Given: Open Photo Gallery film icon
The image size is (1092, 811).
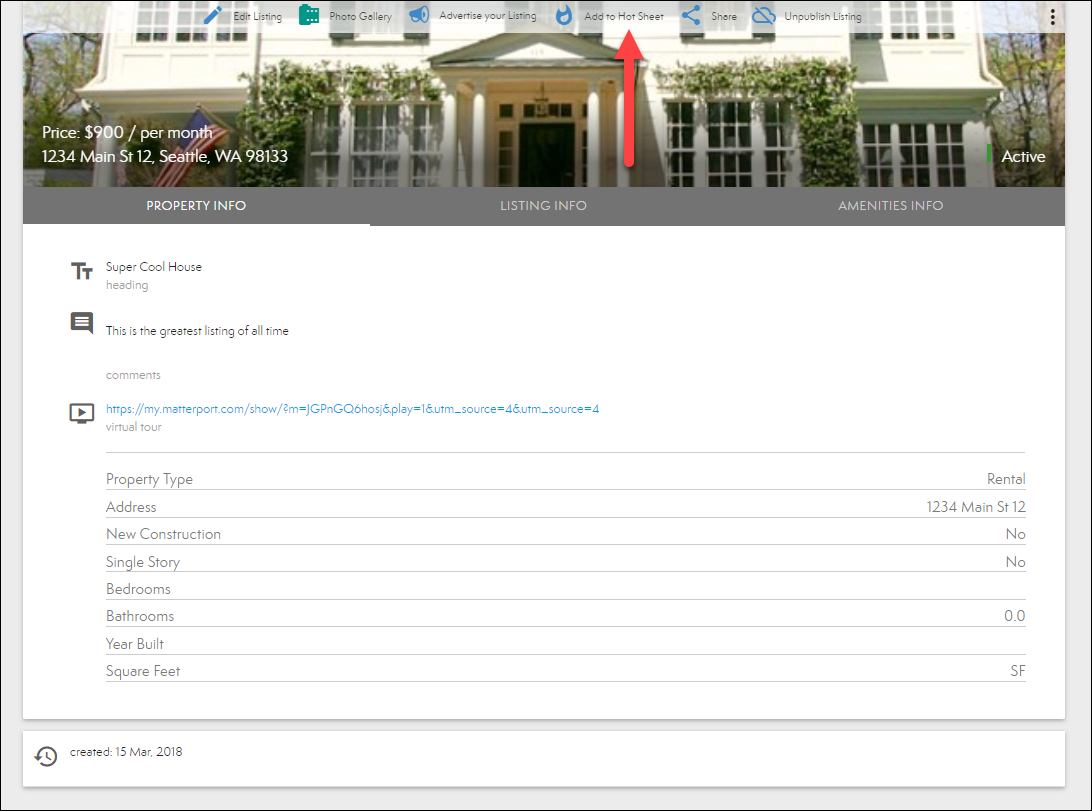Looking at the screenshot, I should pos(309,16).
